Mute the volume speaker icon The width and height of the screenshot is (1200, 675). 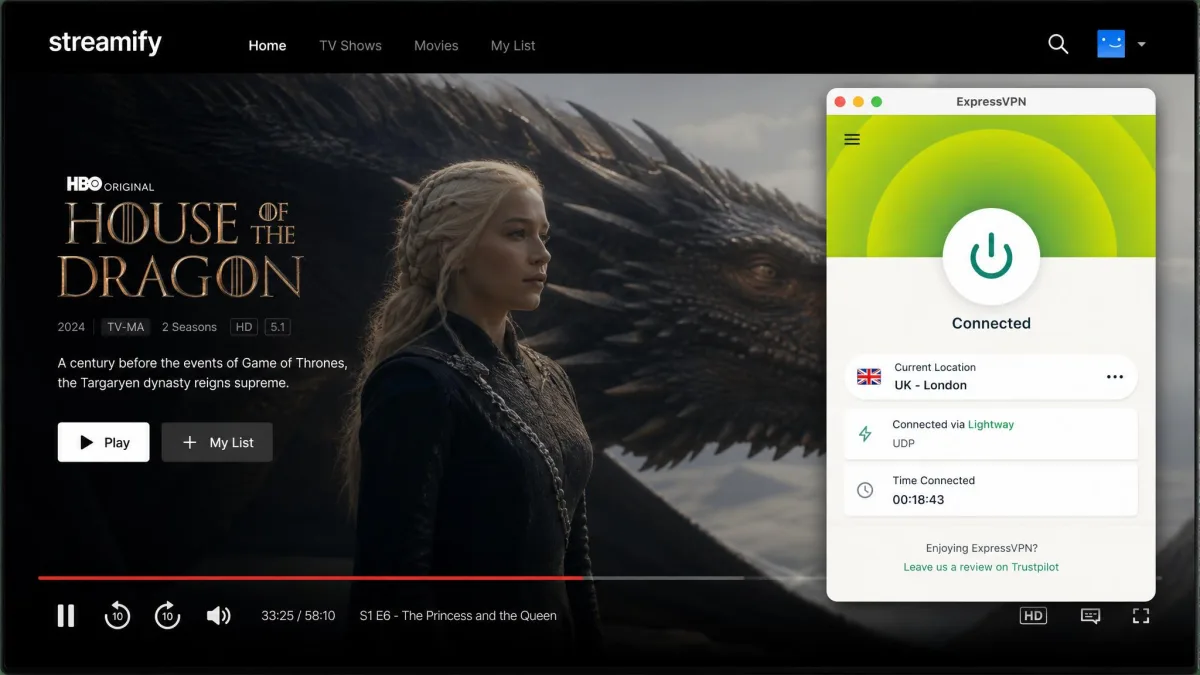(218, 616)
